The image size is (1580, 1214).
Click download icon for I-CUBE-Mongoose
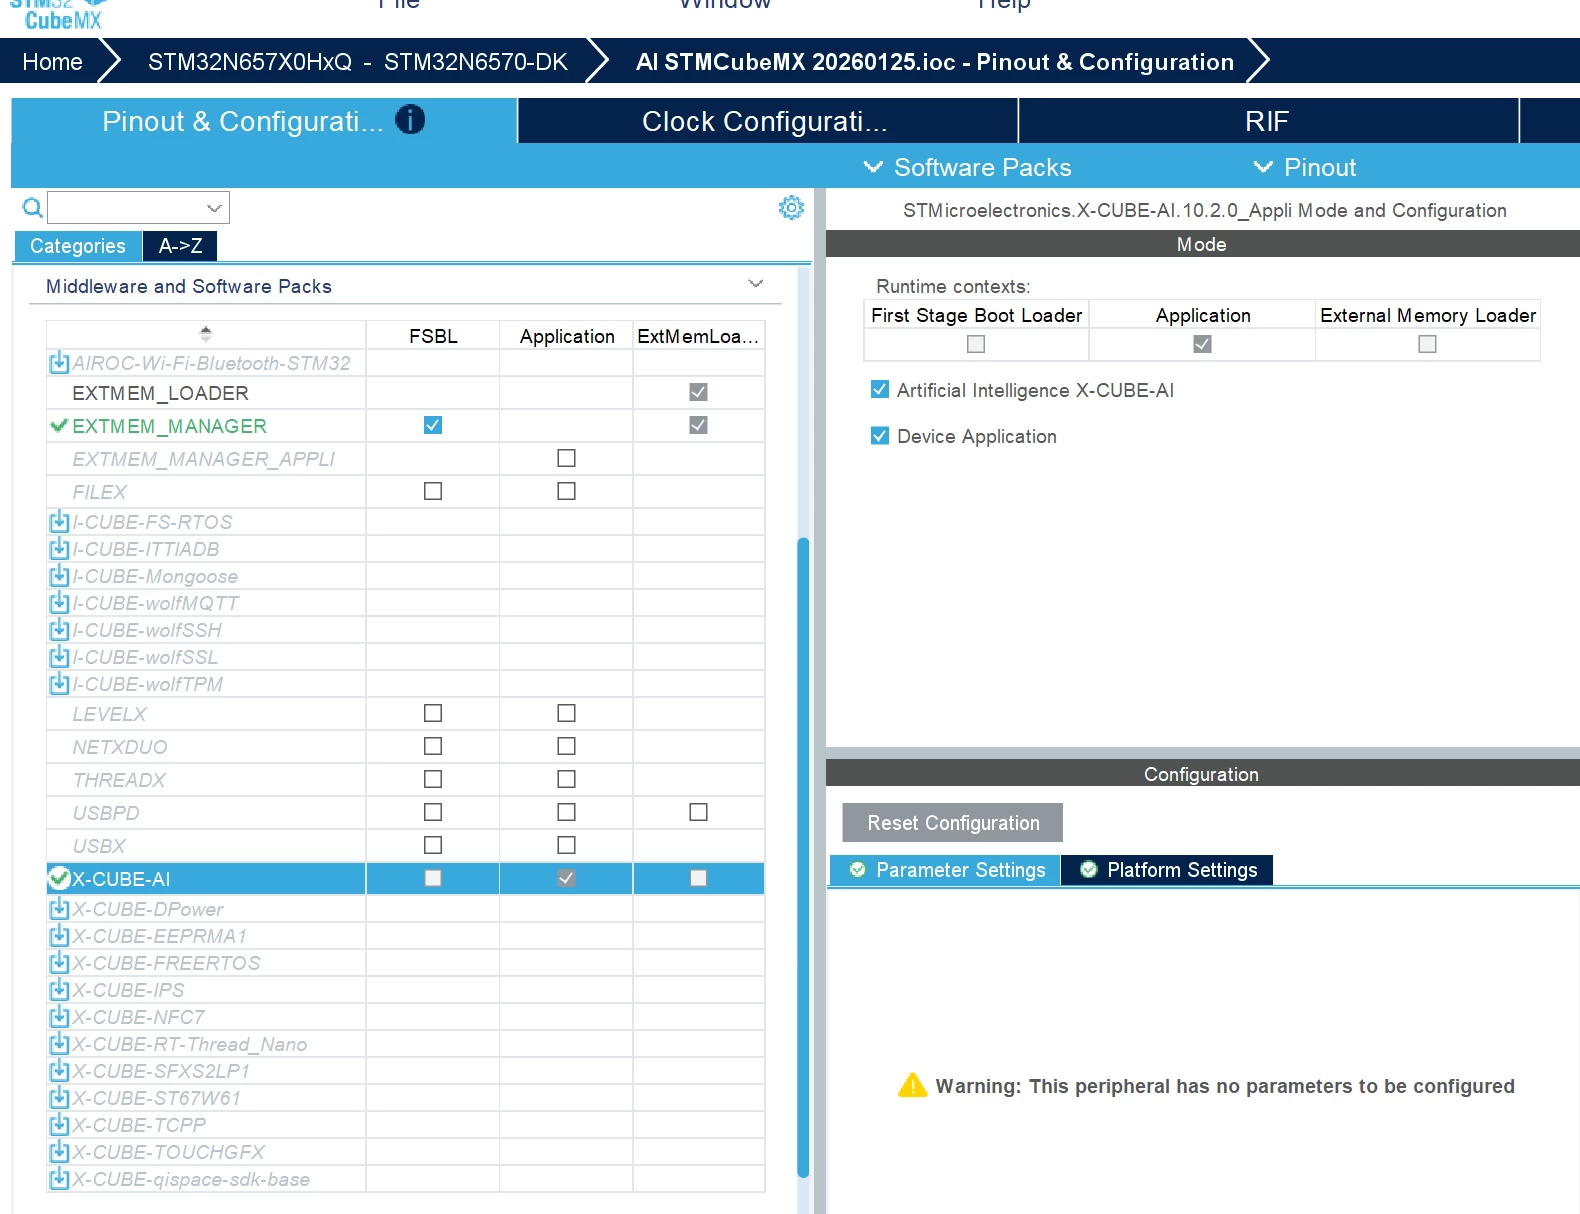coord(59,575)
